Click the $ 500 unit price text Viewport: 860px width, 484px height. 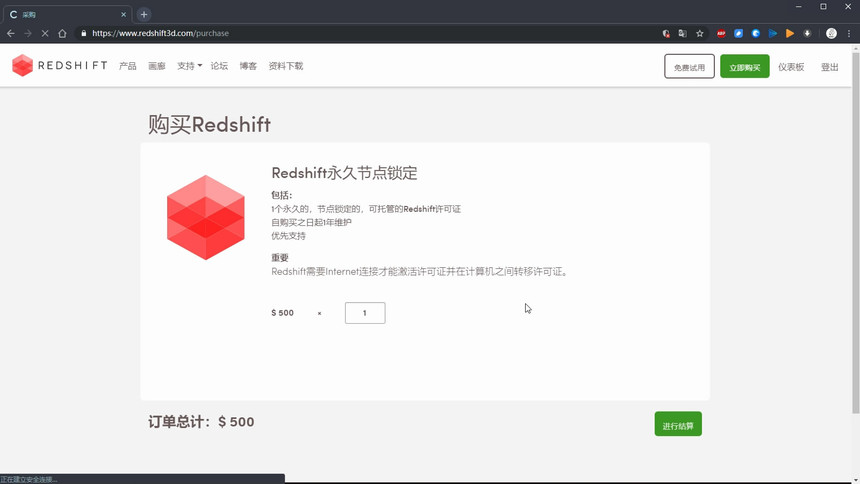tap(282, 313)
